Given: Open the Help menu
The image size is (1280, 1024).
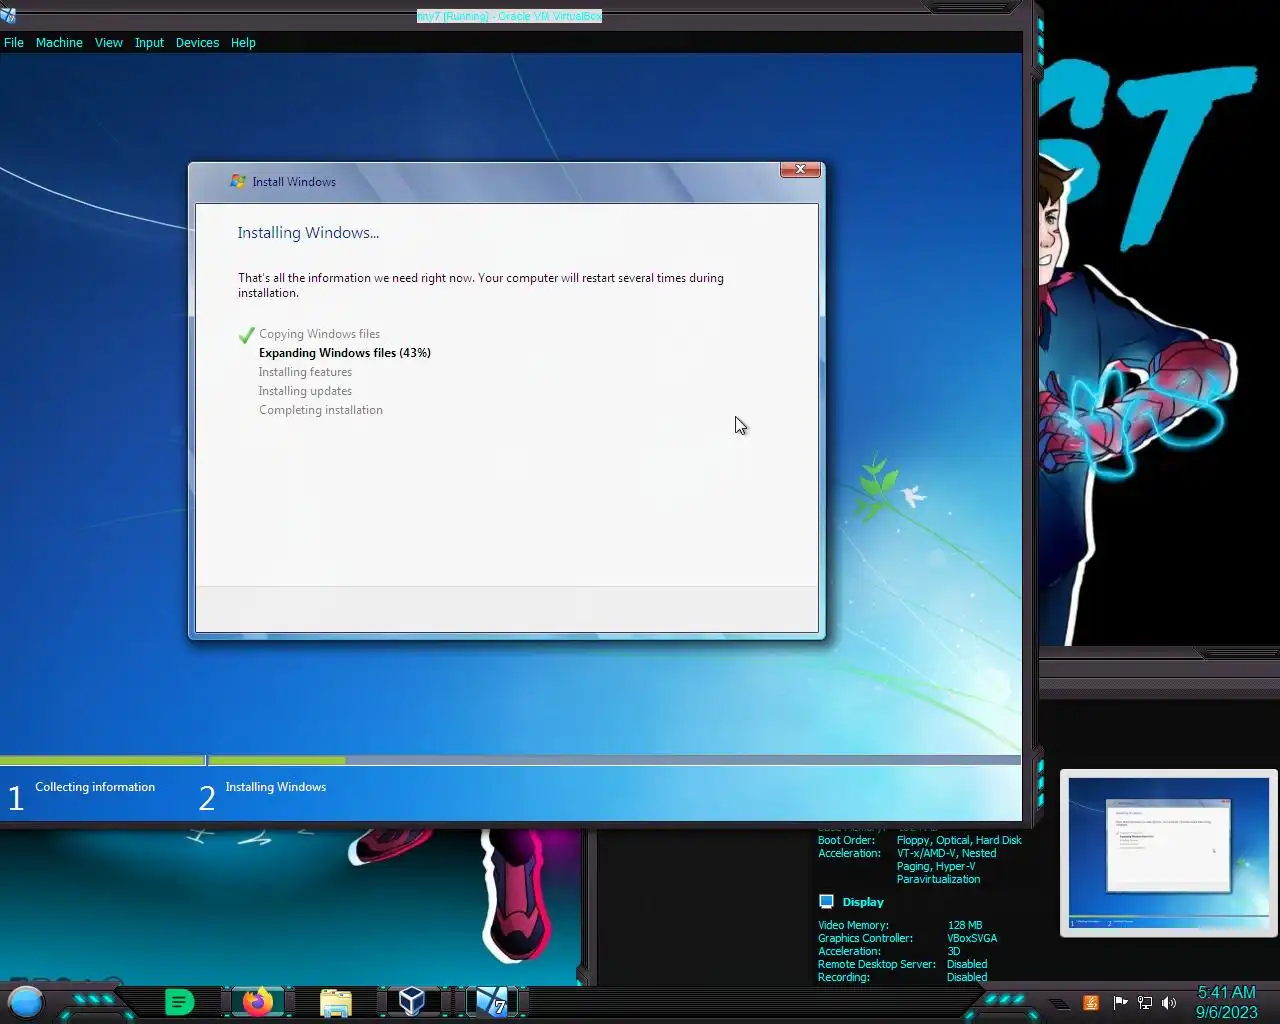Looking at the screenshot, I should click(243, 43).
